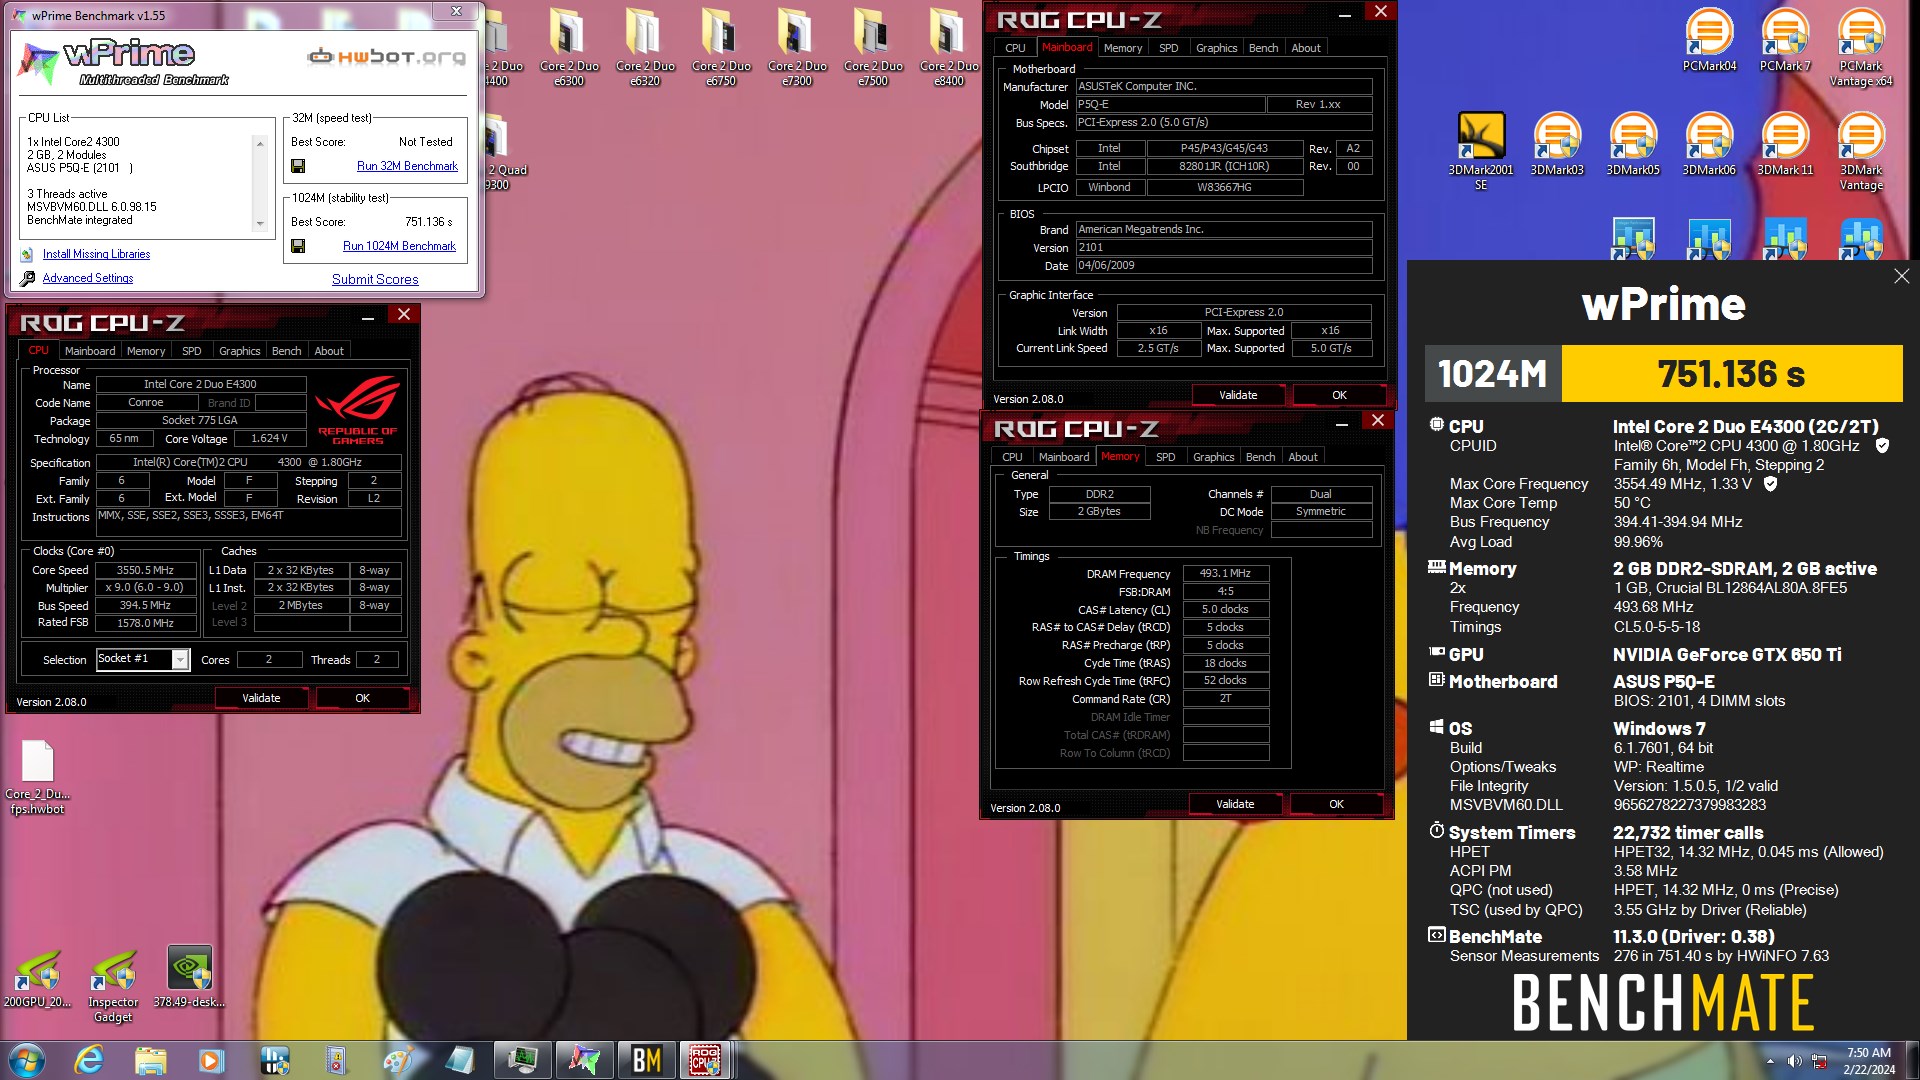Screen dimensions: 1920x1080
Task: Launch the 3DMark2001 SE shortcut
Action: (1481, 151)
